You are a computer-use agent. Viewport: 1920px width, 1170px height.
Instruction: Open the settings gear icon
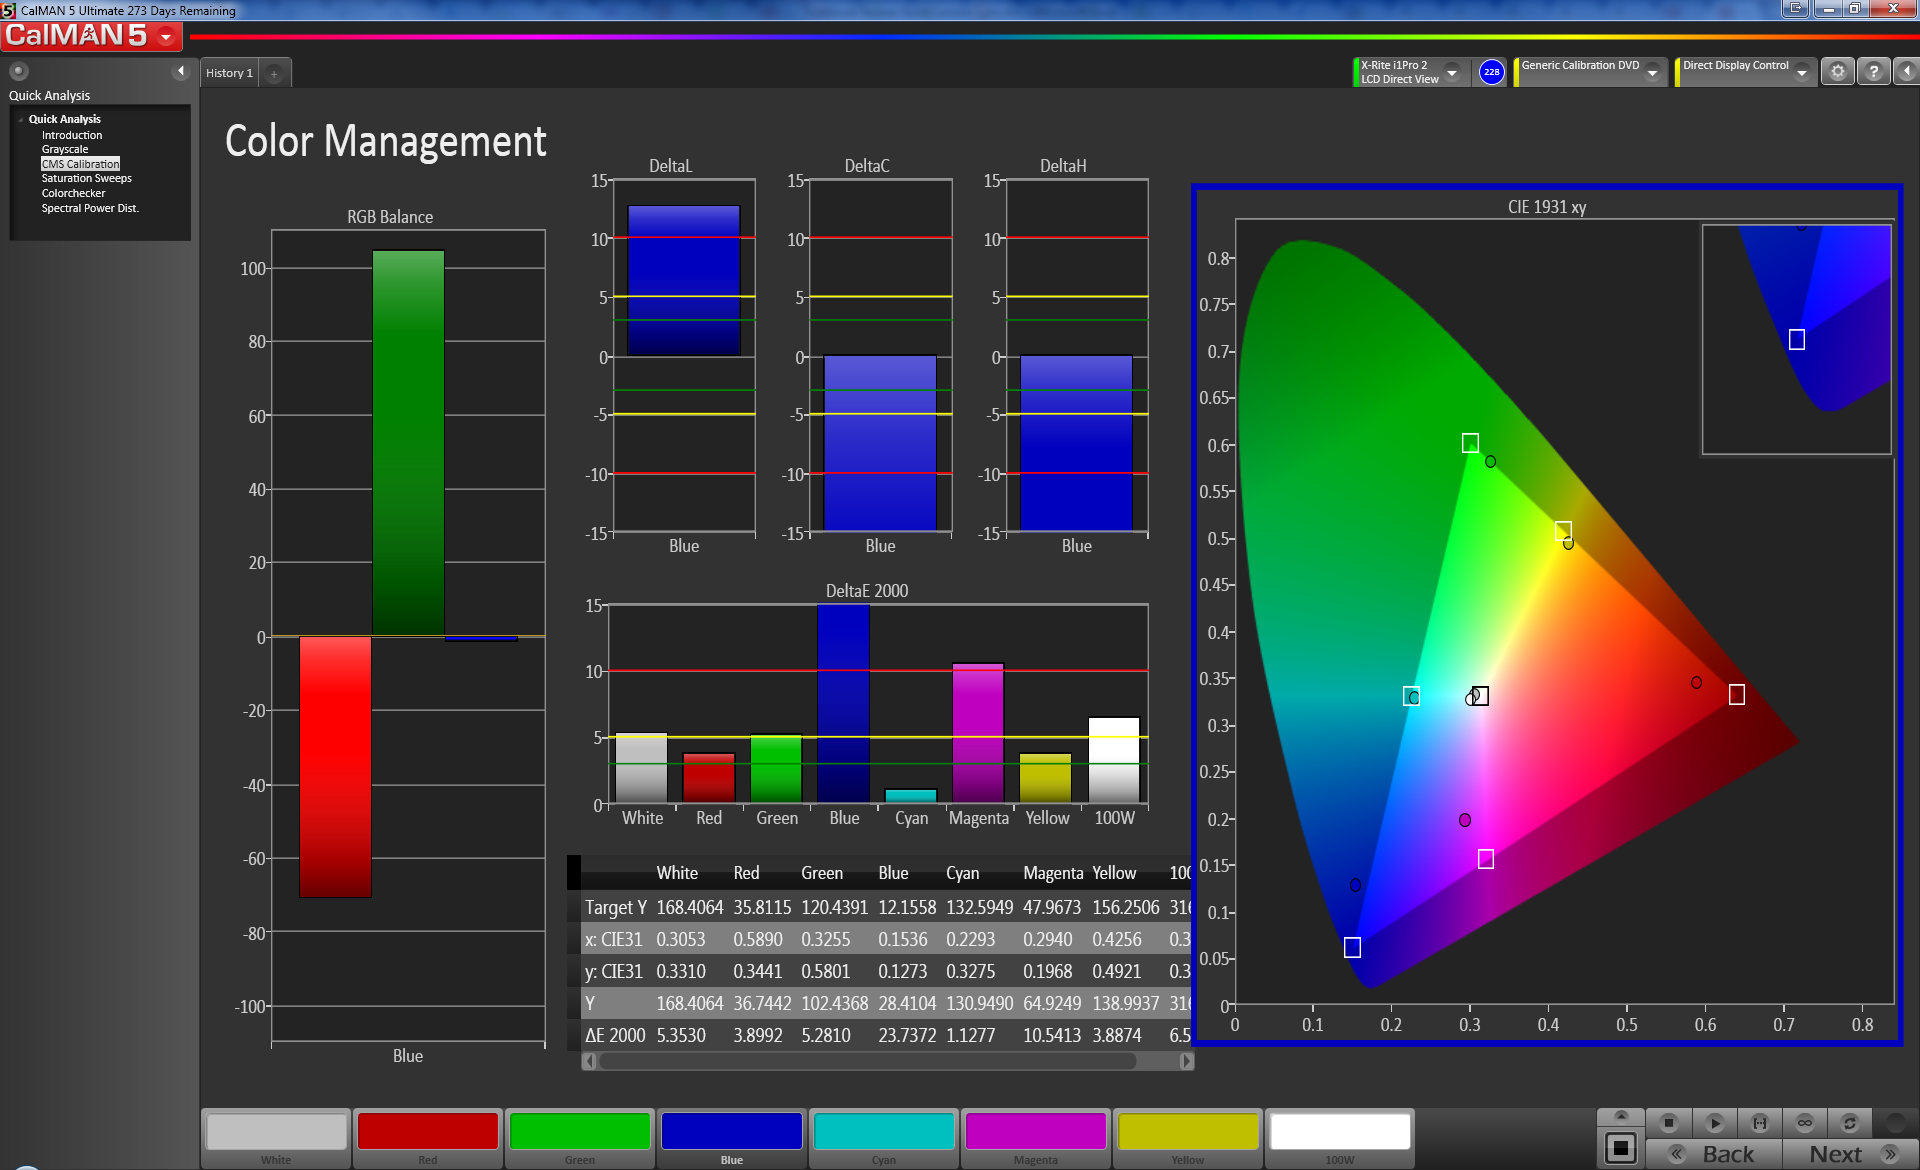(1837, 72)
